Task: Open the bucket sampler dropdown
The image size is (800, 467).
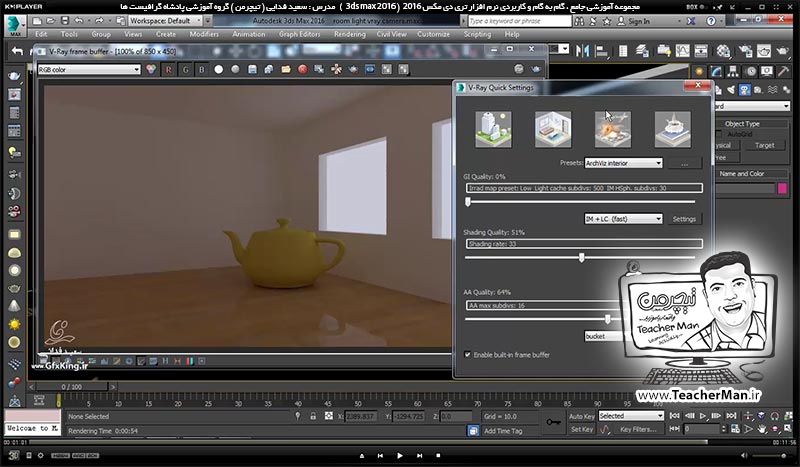Action: coord(603,336)
